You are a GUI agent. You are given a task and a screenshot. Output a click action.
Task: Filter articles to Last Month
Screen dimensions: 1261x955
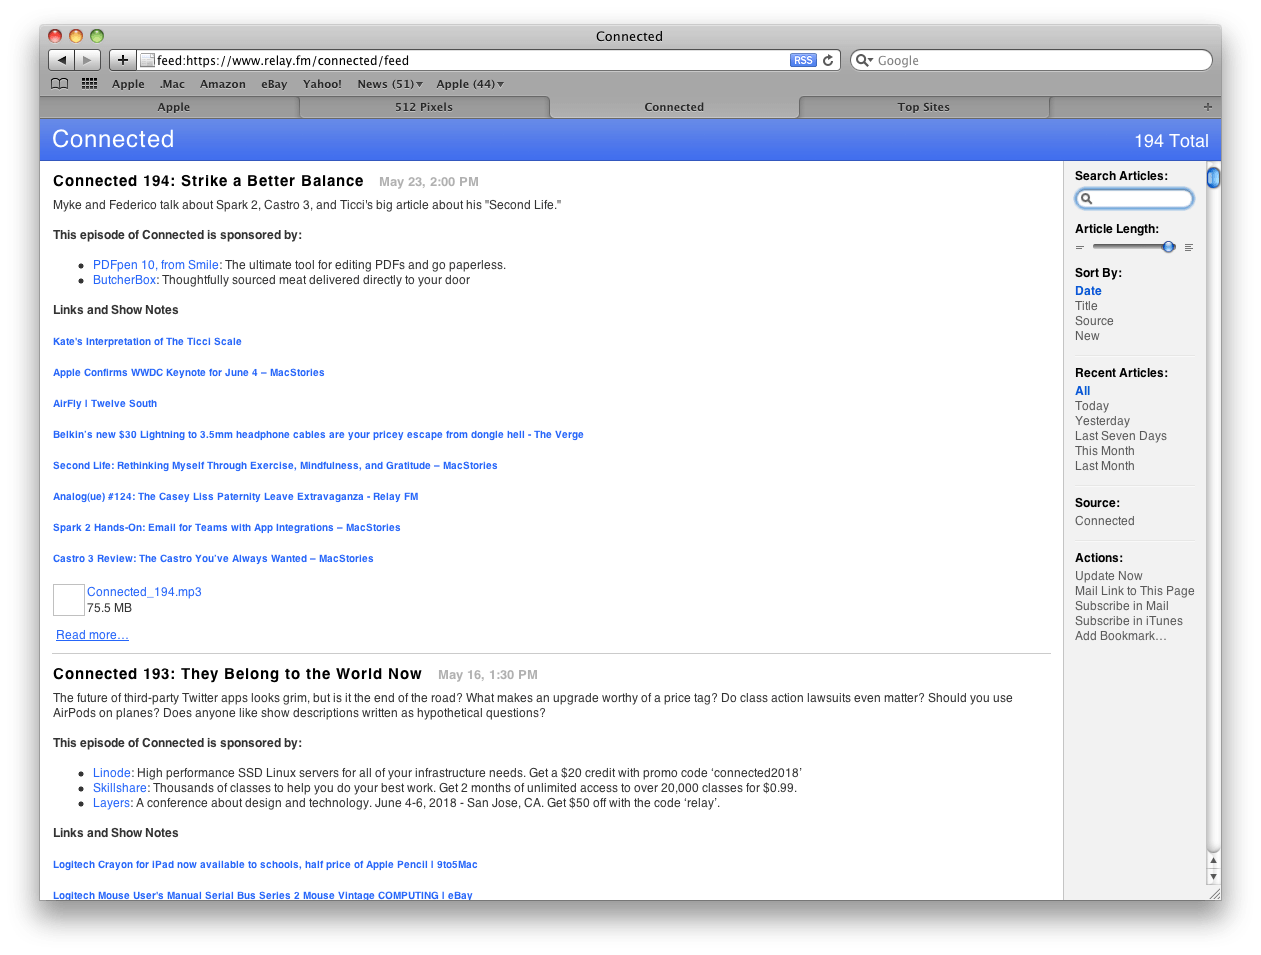pyautogui.click(x=1105, y=466)
